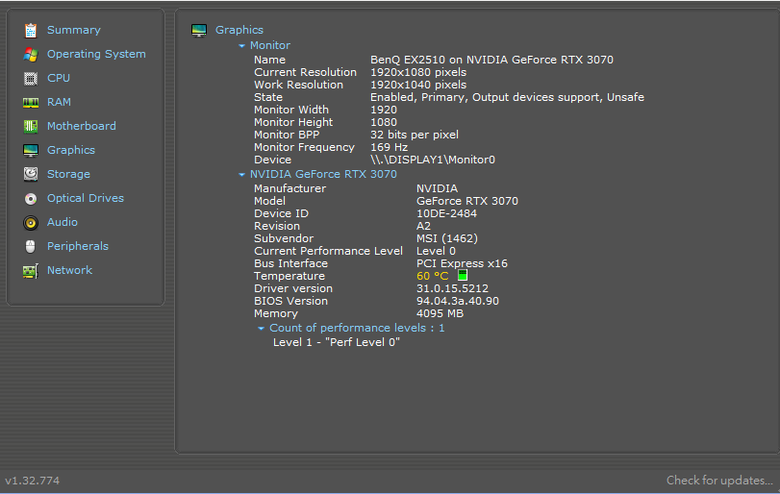
Task: Click the Audio speaker icon
Action: coord(30,222)
